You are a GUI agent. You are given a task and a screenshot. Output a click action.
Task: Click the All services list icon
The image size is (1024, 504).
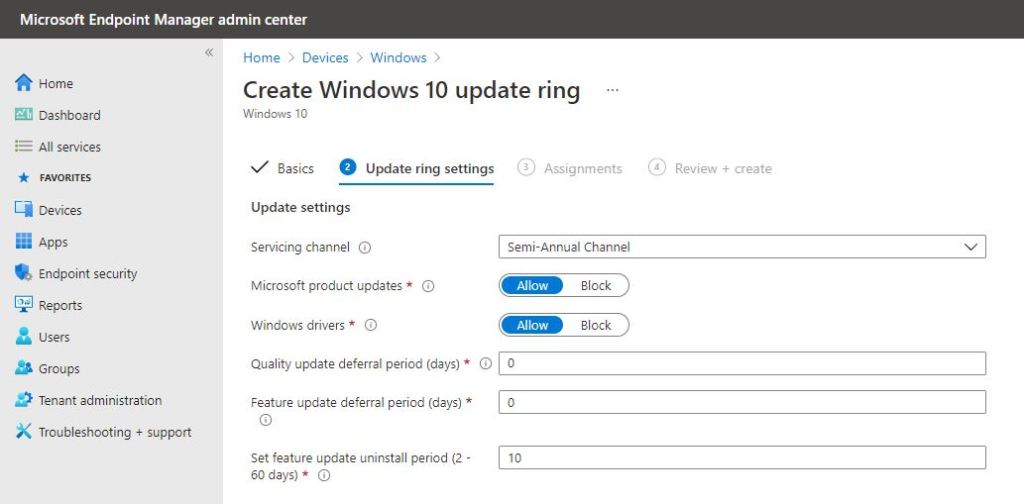(24, 147)
